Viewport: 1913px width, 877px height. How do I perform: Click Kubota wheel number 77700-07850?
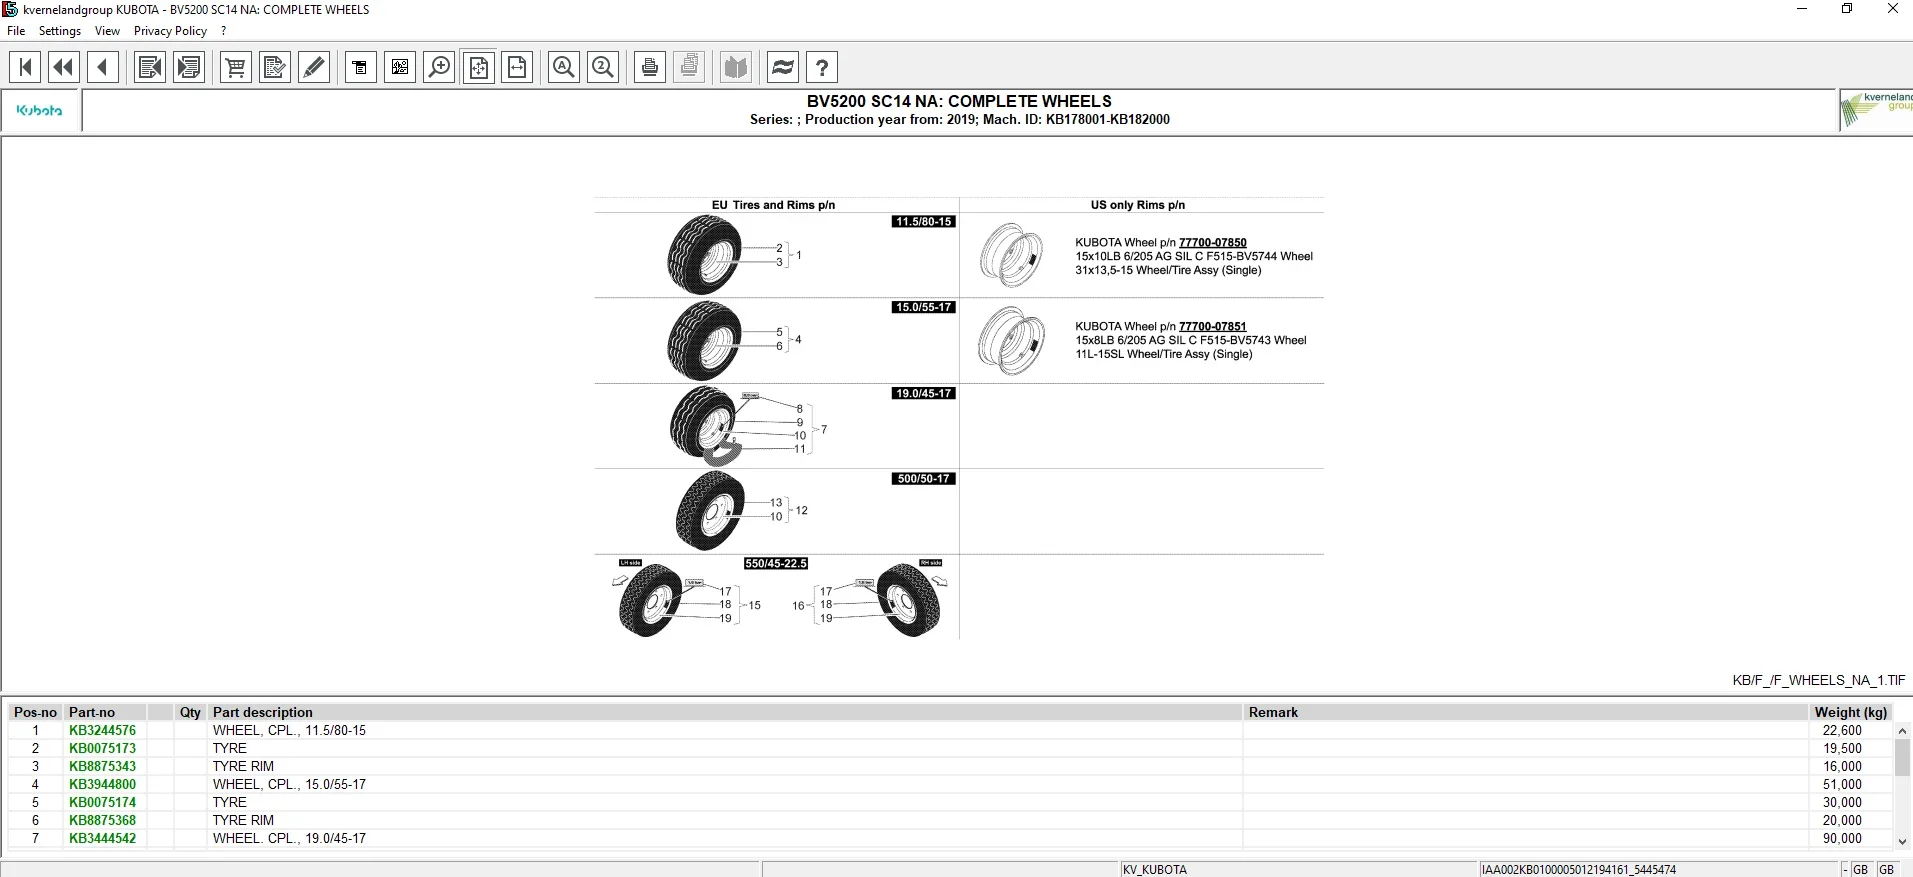[1212, 242]
